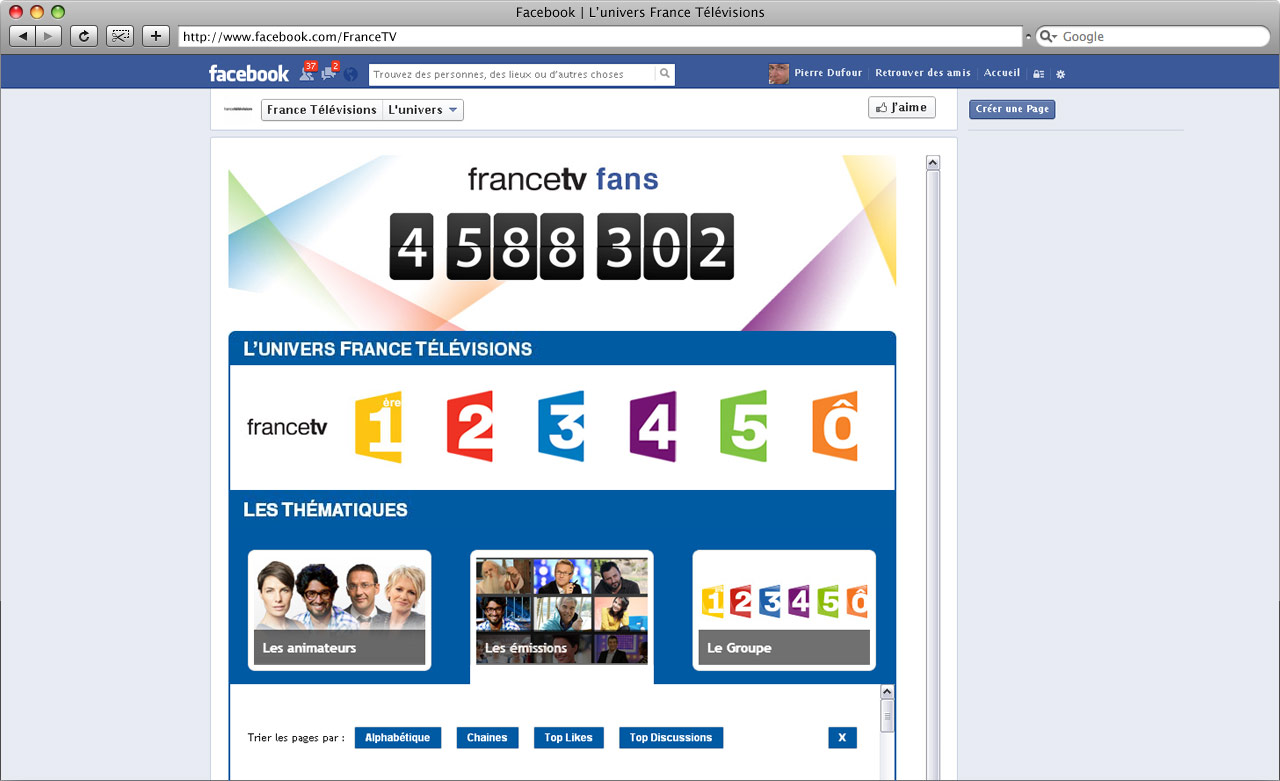The image size is (1280, 781).
Task: Click the Trier les pages par label
Action: [x=296, y=738]
